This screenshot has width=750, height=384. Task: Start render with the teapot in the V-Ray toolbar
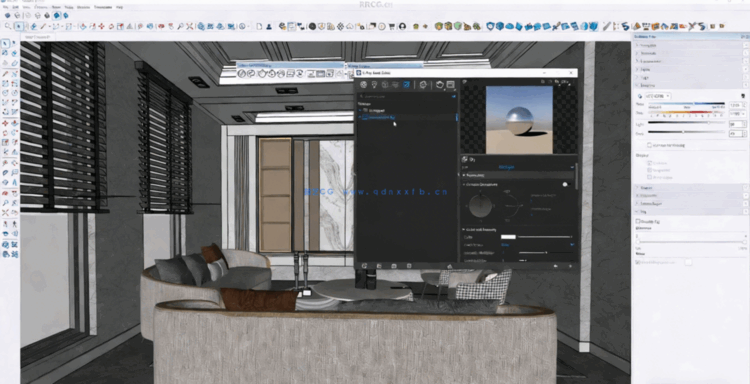point(262,74)
